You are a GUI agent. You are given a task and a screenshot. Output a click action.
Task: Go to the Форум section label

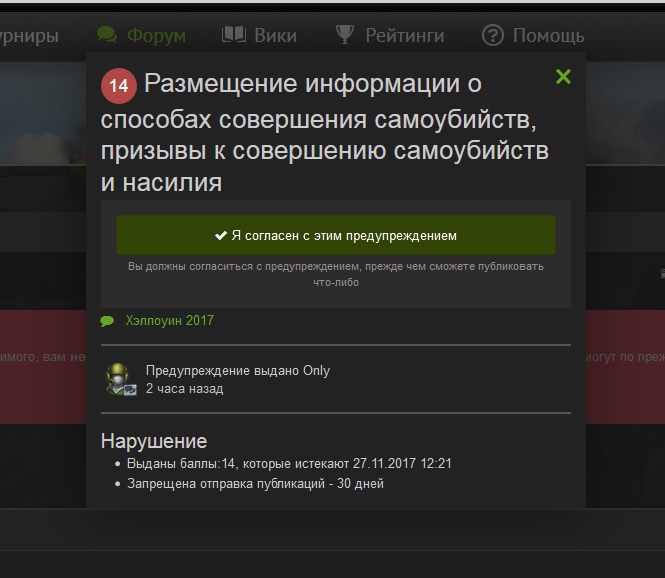(156, 36)
